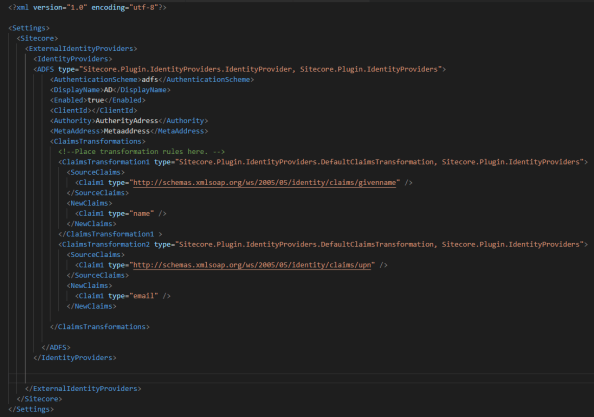Click the opening Sitecore tag
This screenshot has width=594, height=417.
(x=37, y=38)
